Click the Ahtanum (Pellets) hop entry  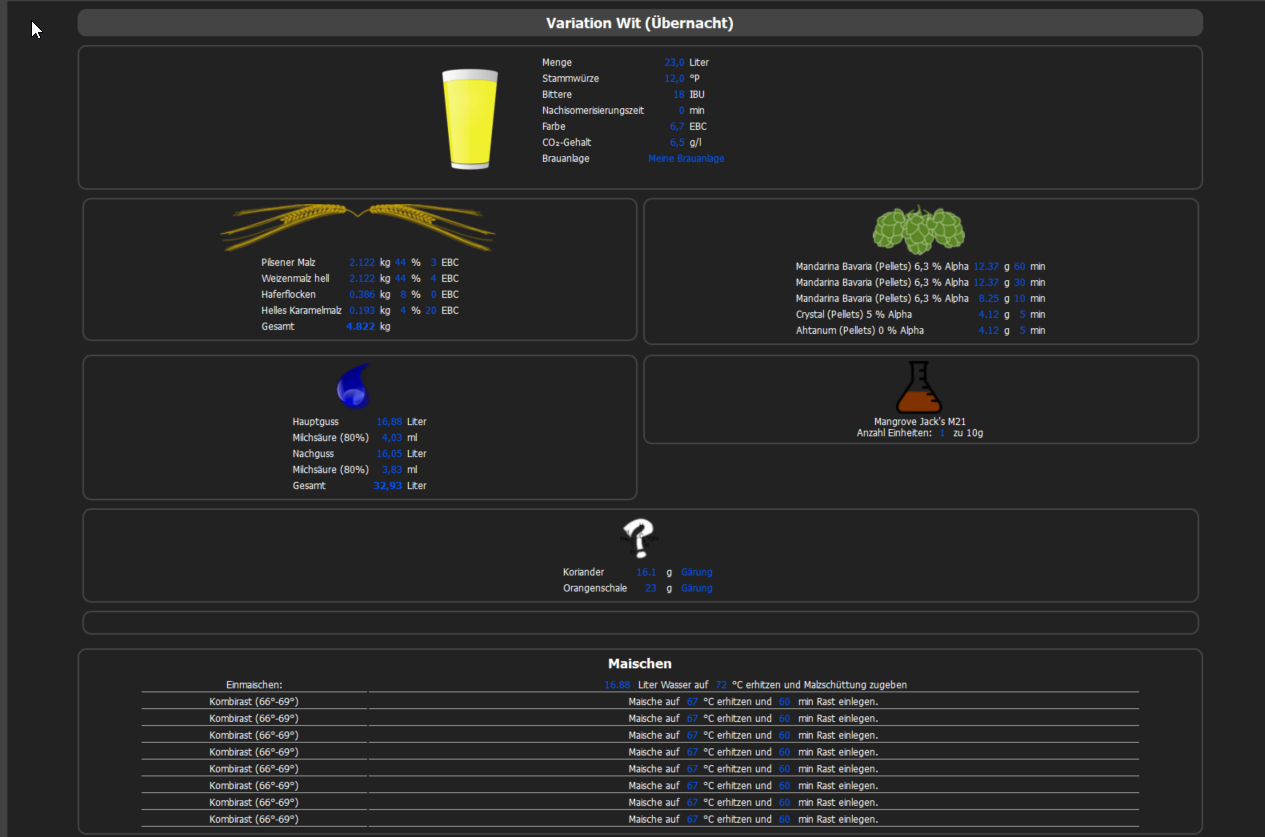(x=859, y=331)
